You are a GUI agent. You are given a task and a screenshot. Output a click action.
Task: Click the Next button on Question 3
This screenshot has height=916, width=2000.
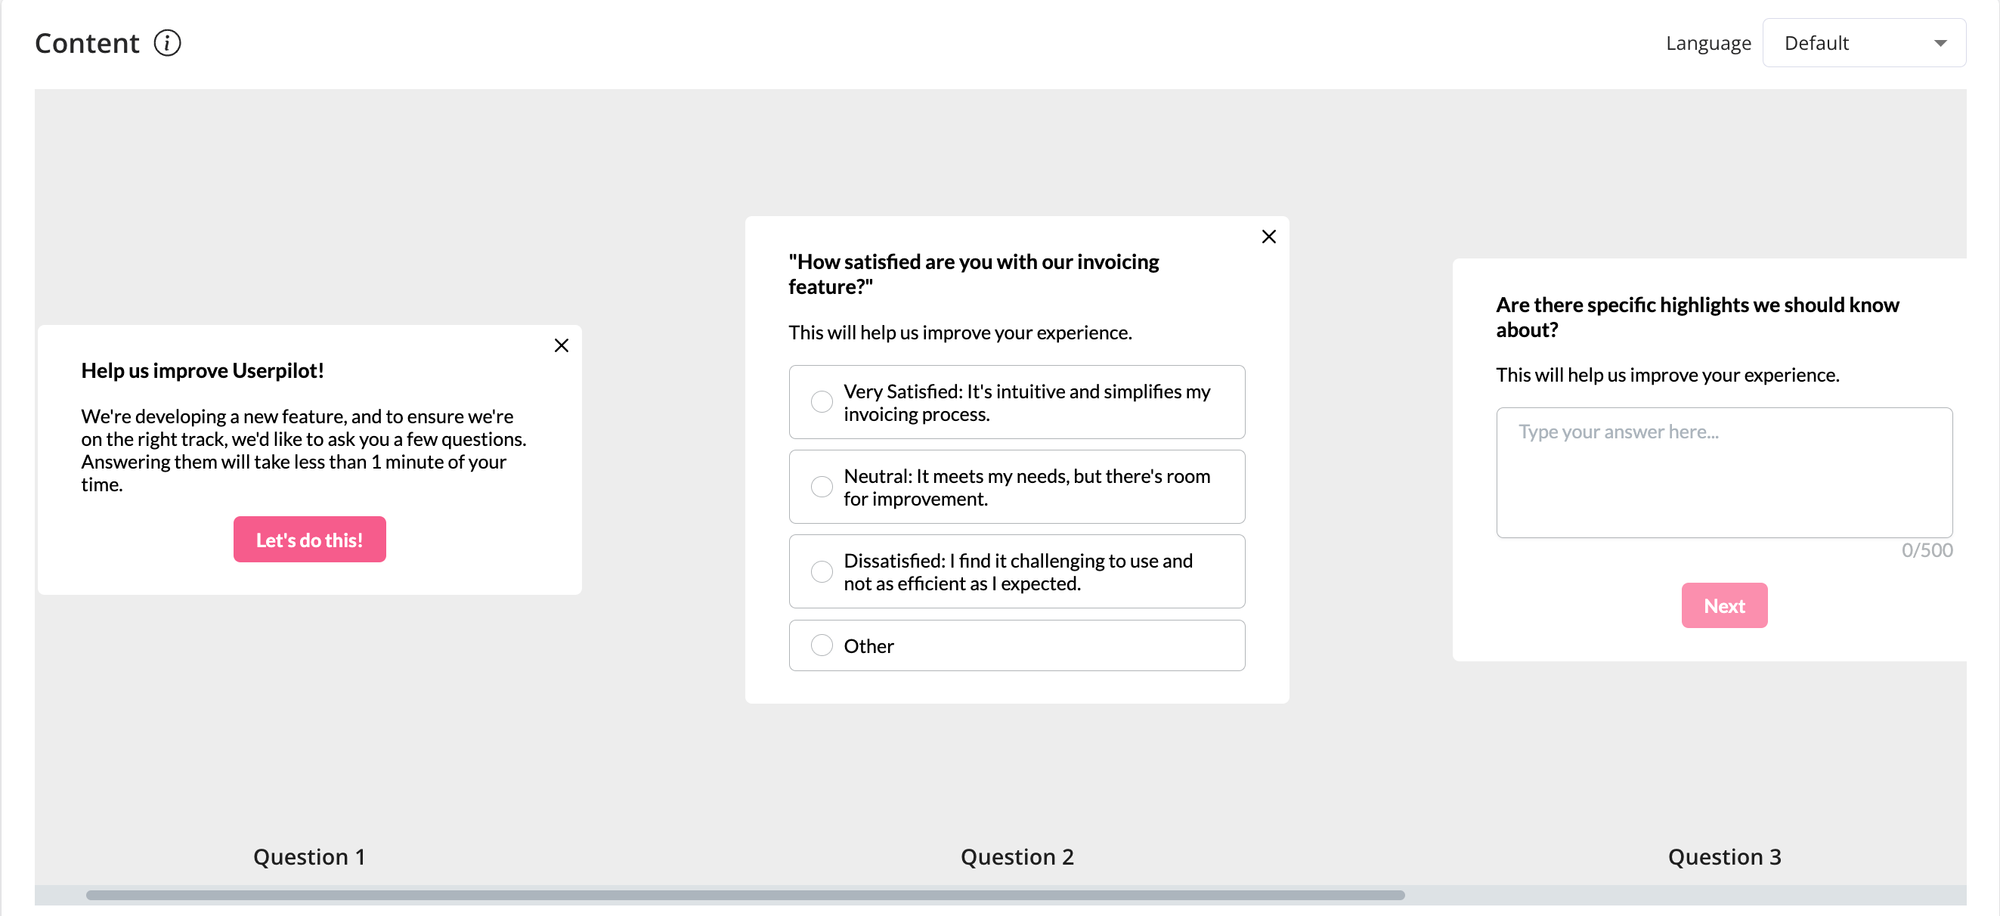click(x=1724, y=605)
